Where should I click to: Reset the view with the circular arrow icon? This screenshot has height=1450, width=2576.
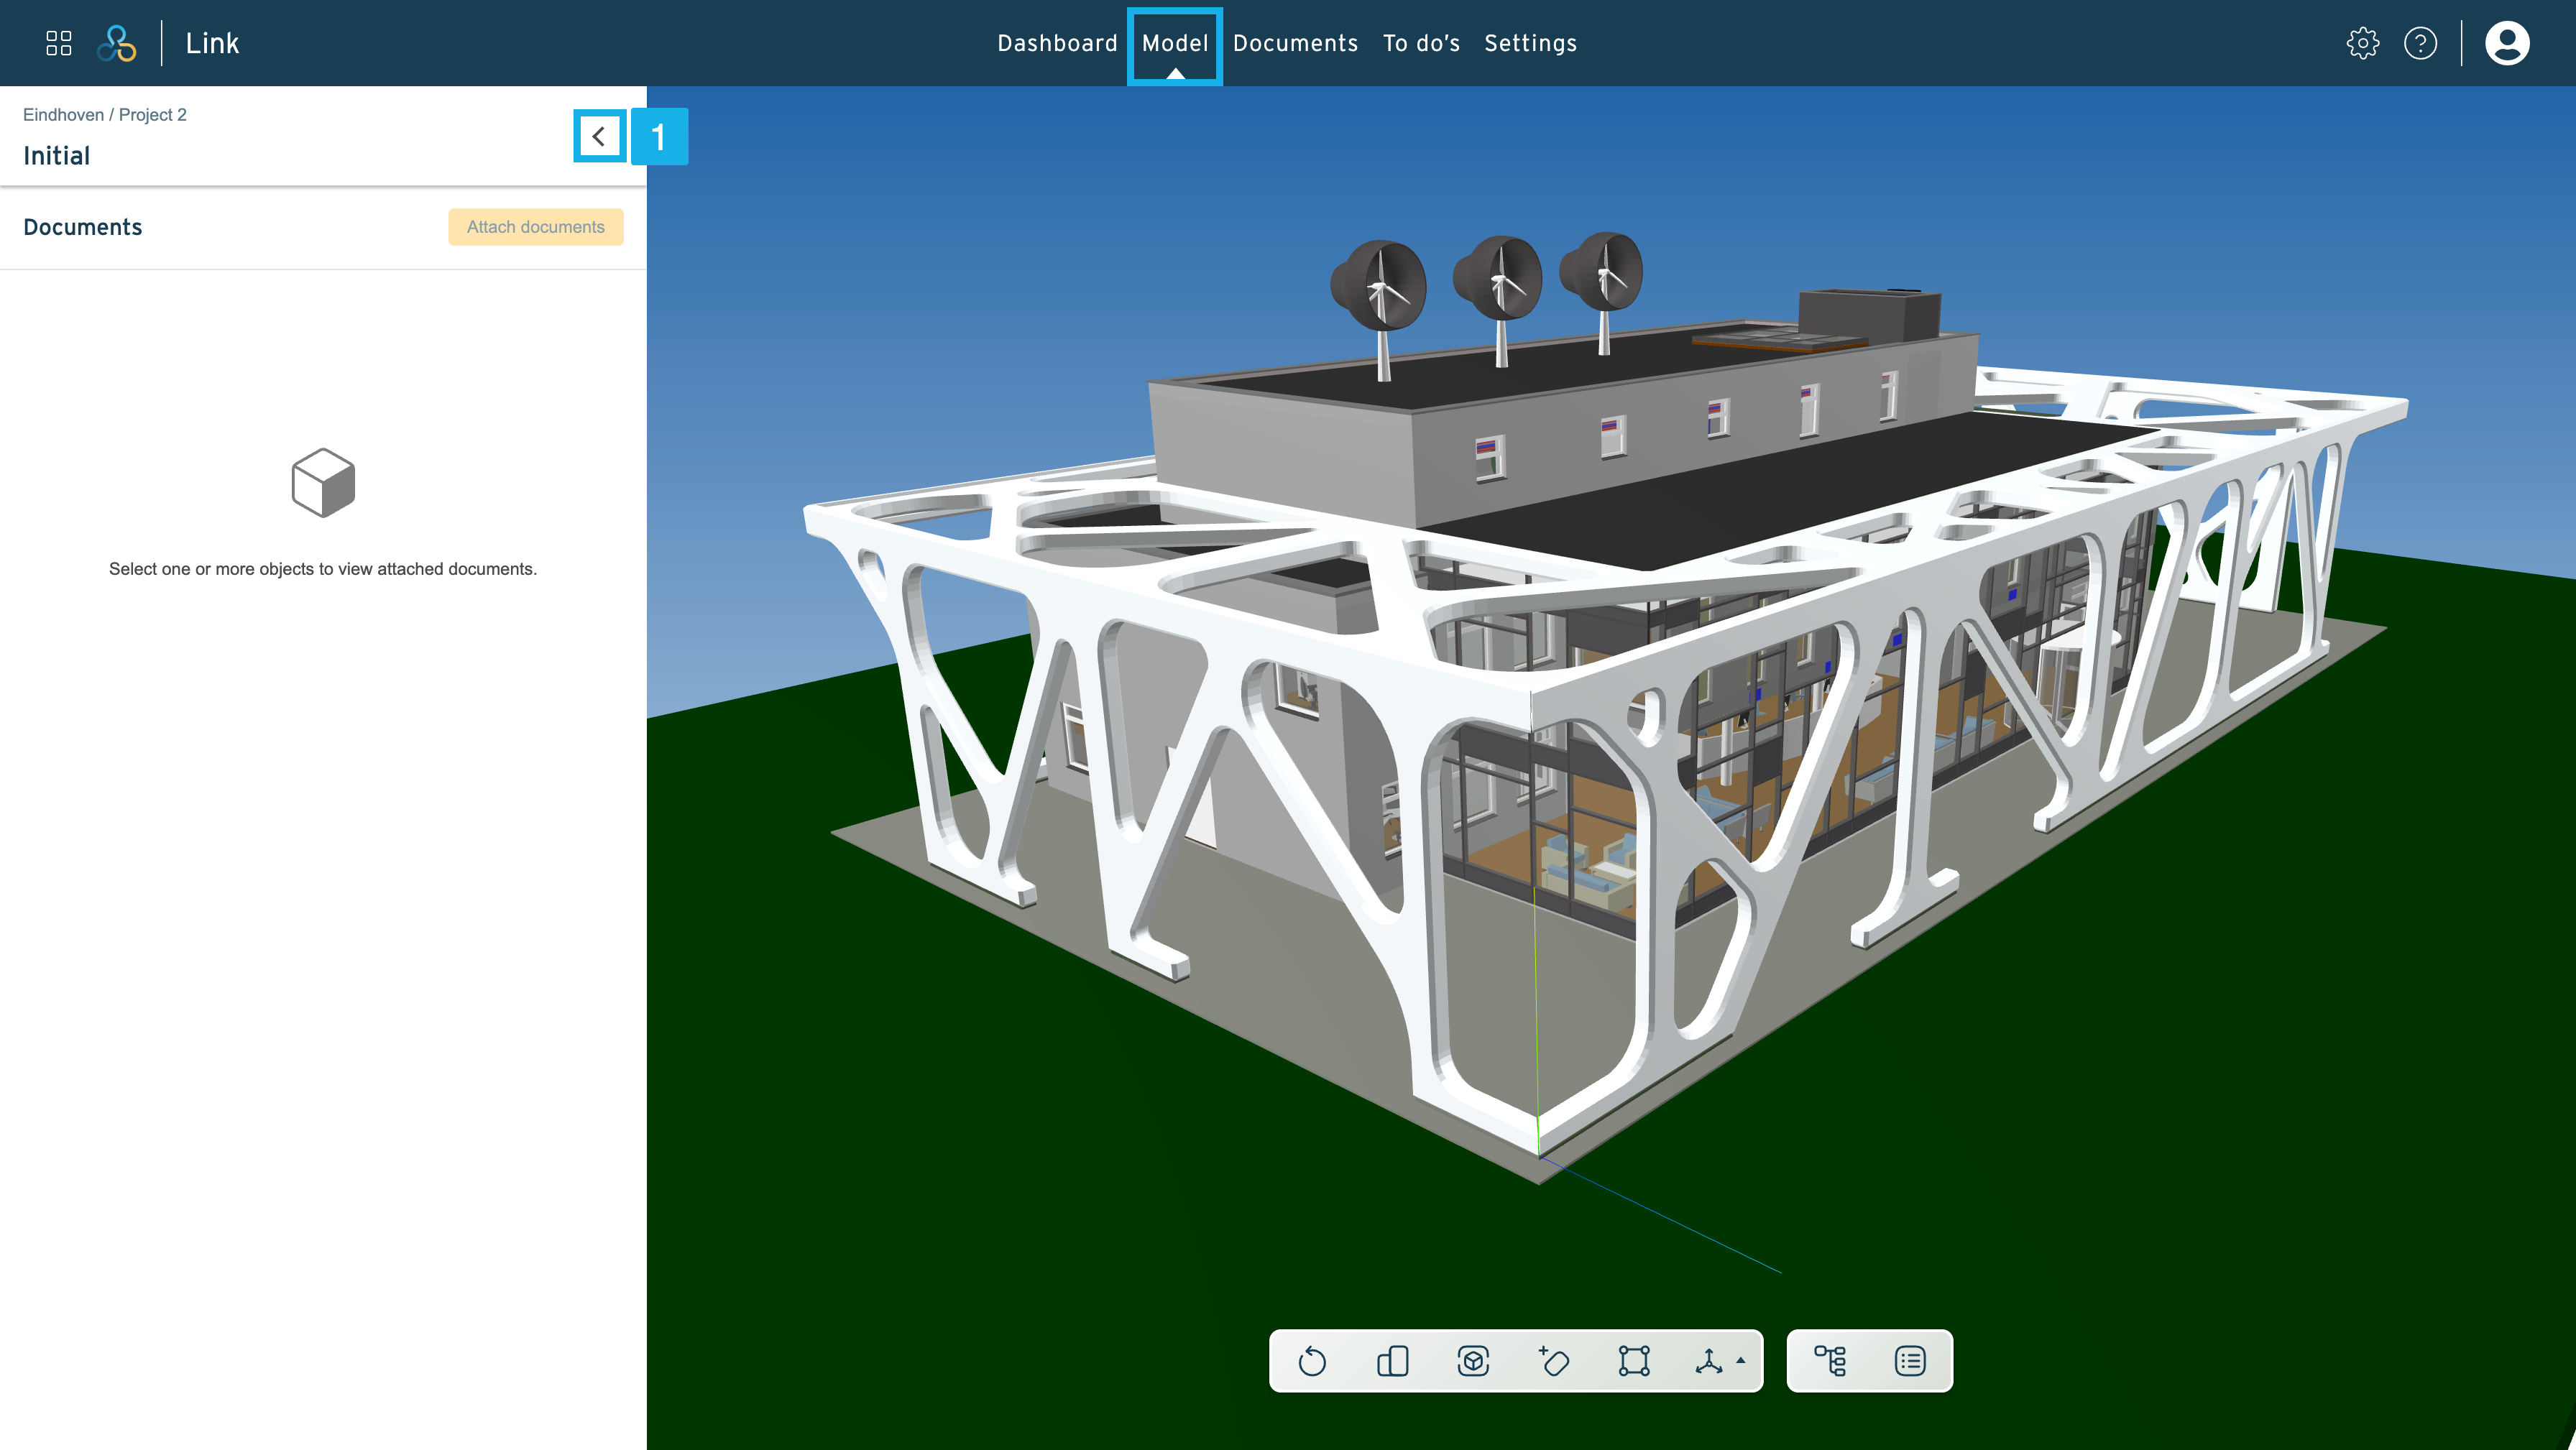point(1312,1361)
